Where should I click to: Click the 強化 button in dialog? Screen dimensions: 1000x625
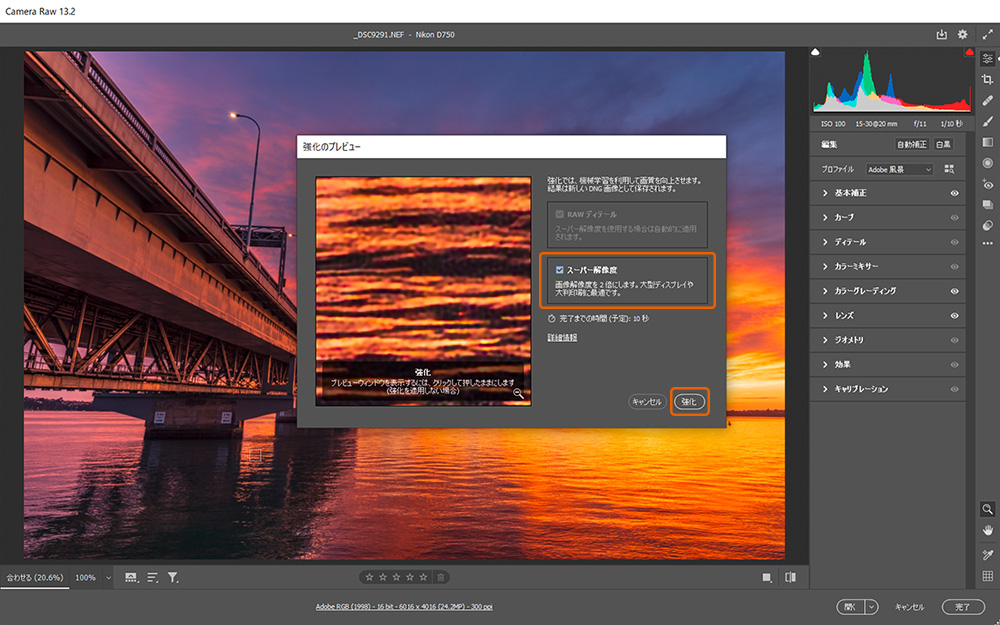(689, 402)
